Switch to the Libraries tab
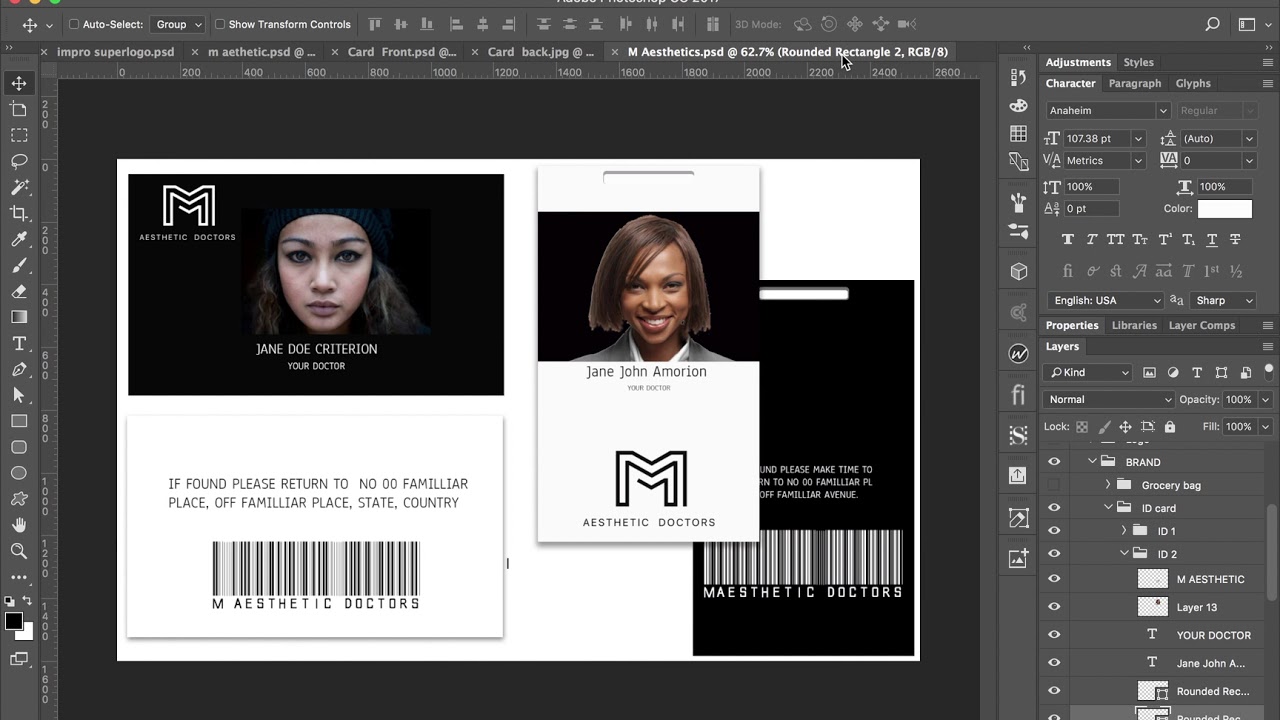The height and width of the screenshot is (720, 1280). 1134,326
